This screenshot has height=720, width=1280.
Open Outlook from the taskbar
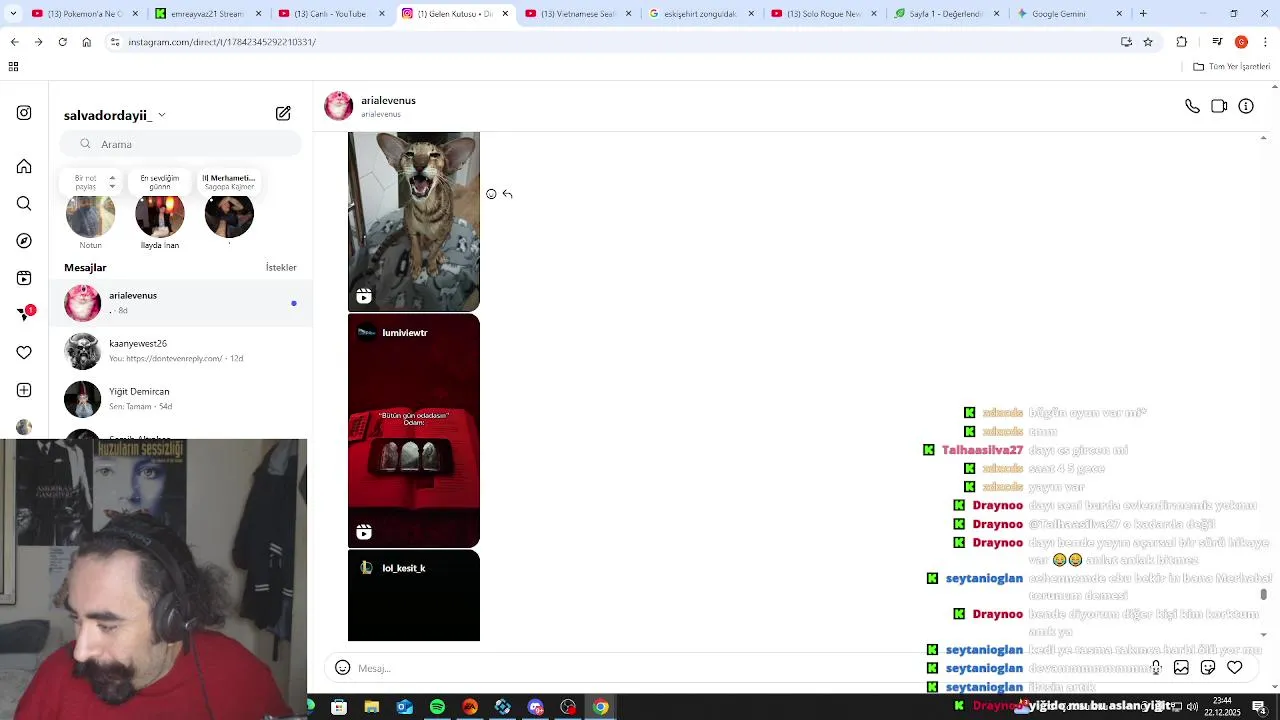[404, 707]
